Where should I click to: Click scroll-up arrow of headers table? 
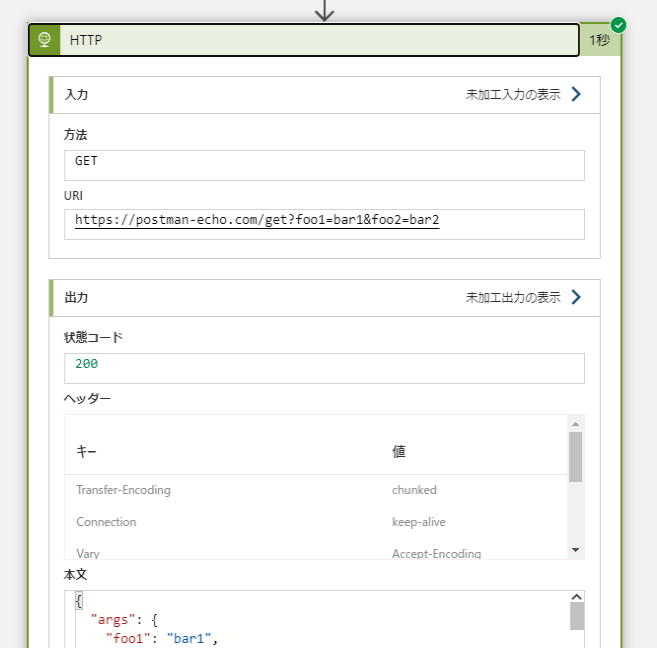[x=576, y=424]
